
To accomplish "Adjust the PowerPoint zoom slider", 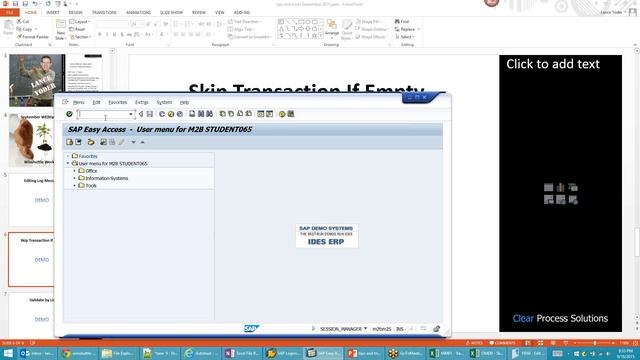I will point(595,343).
